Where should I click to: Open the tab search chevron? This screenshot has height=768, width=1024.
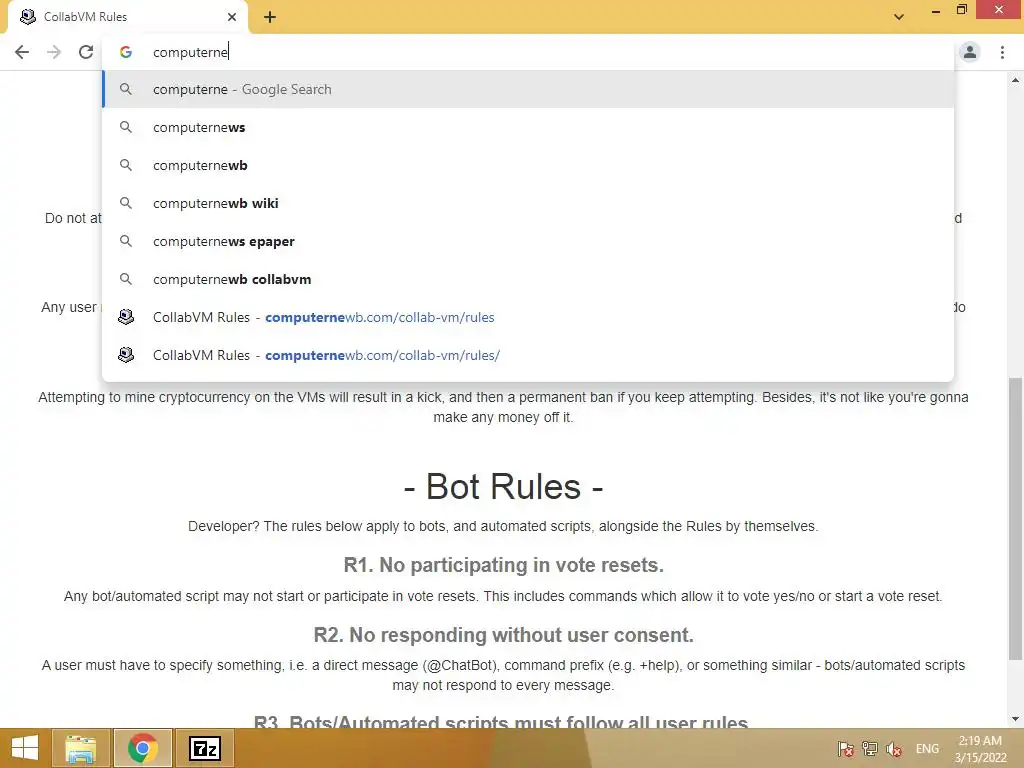point(899,17)
